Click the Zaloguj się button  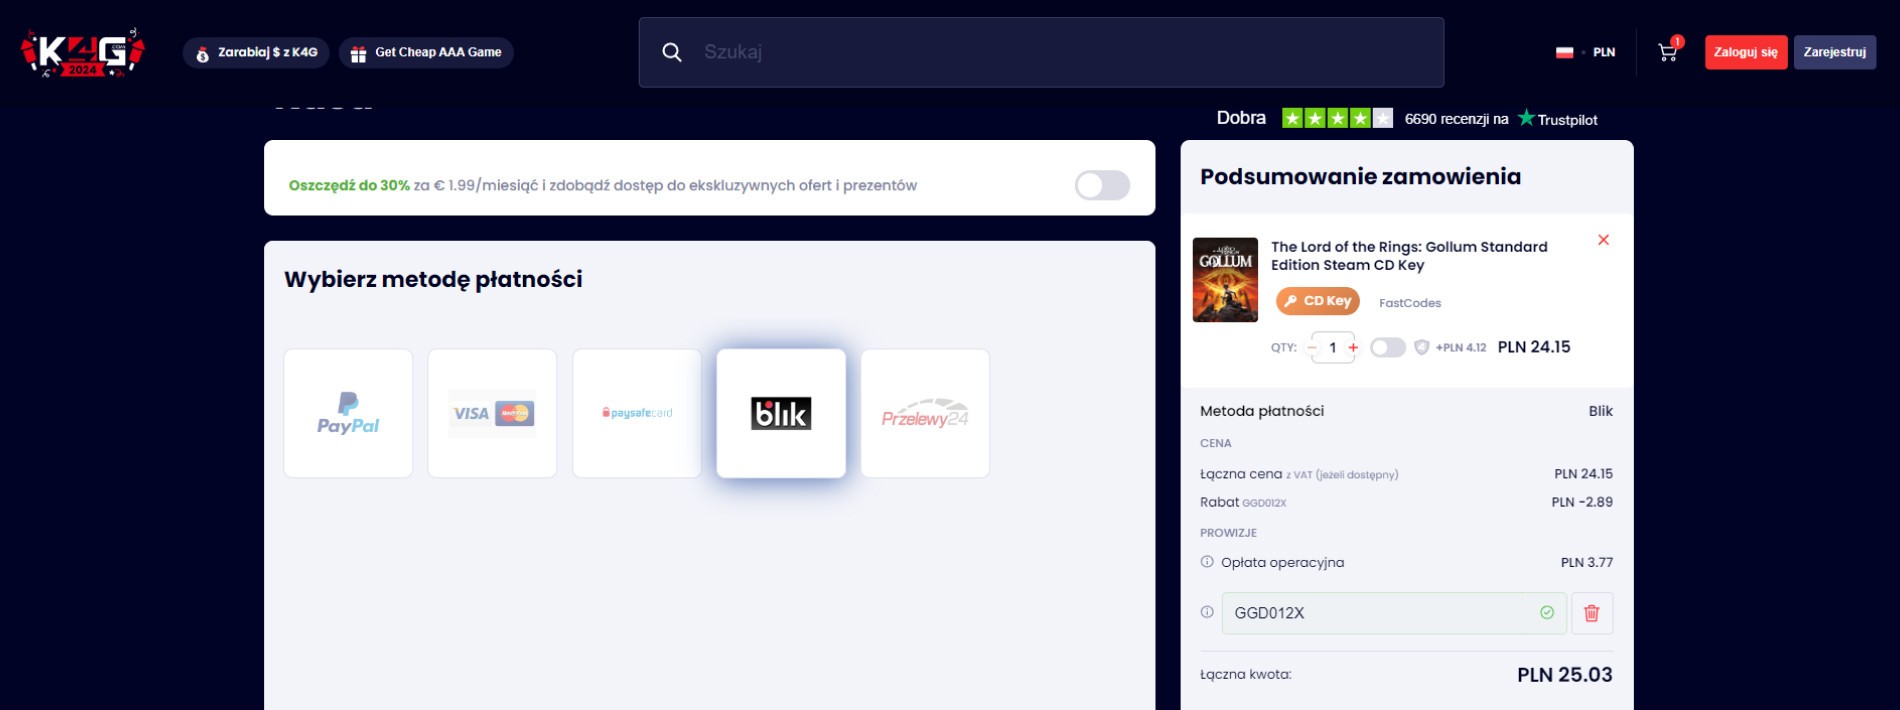(x=1746, y=52)
